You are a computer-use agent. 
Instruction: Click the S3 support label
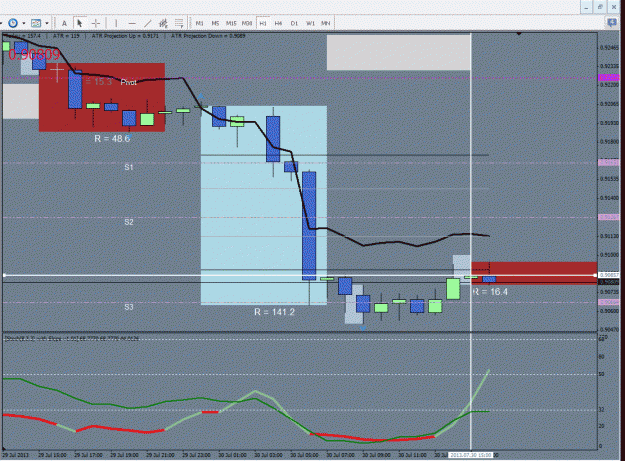click(x=128, y=307)
